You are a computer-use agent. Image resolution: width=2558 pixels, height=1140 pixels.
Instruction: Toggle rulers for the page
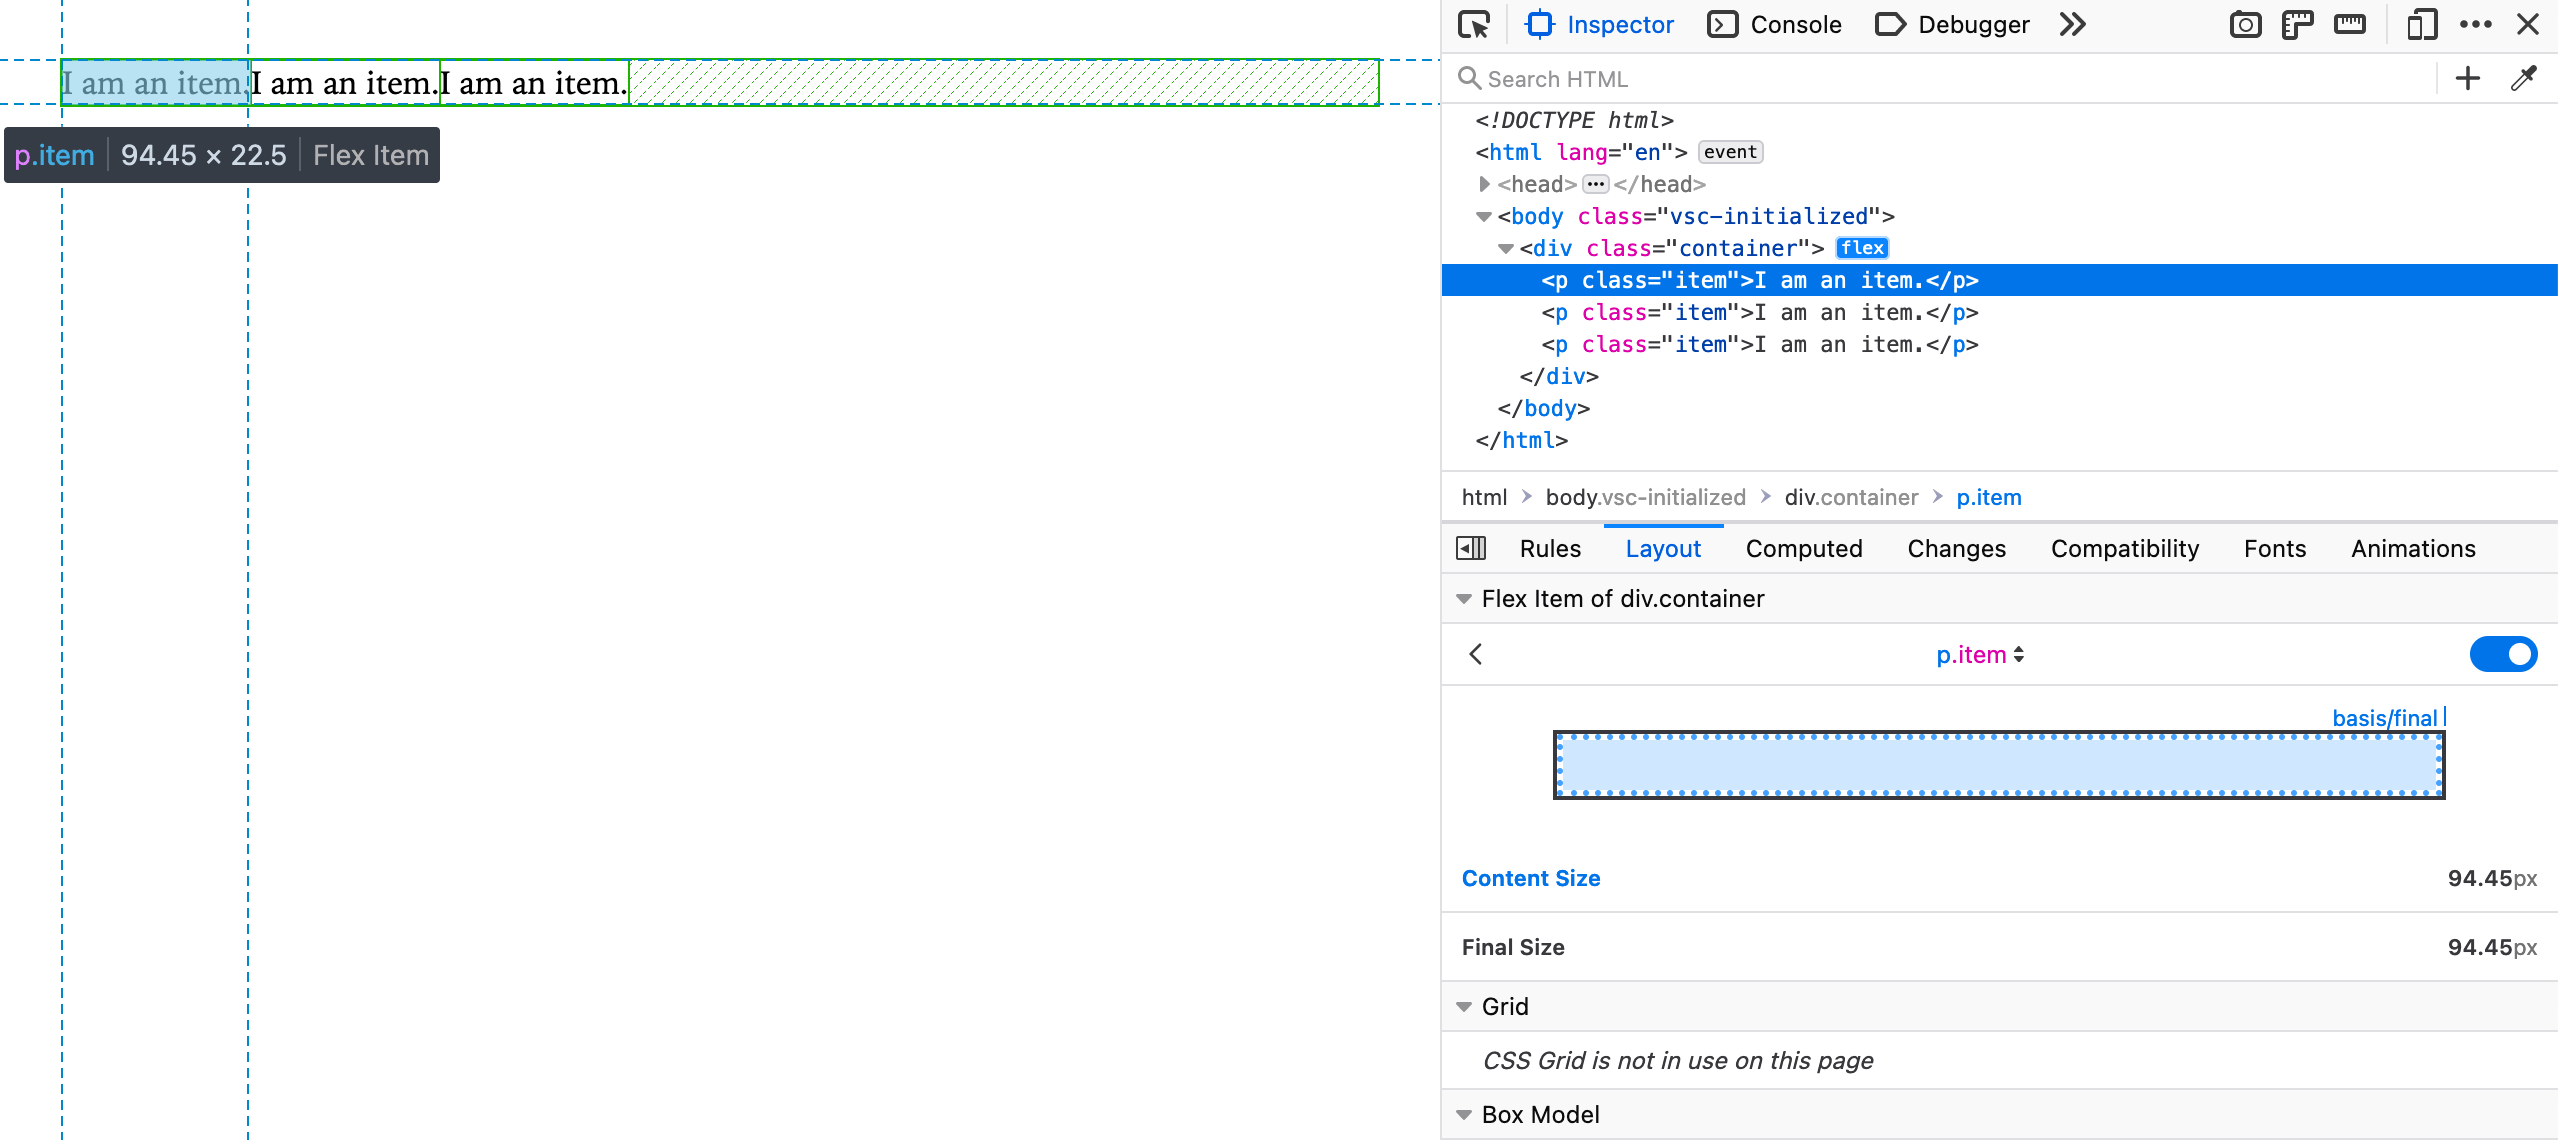[x=2297, y=24]
